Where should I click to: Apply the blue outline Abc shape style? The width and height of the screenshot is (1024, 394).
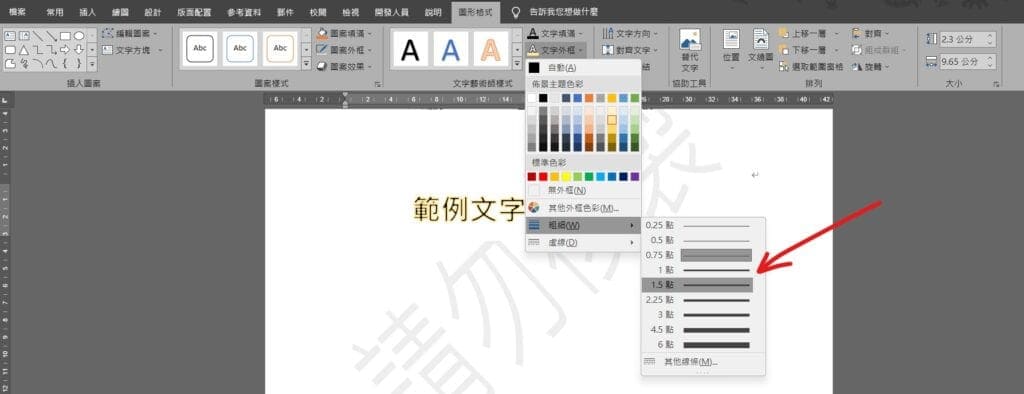click(x=240, y=48)
